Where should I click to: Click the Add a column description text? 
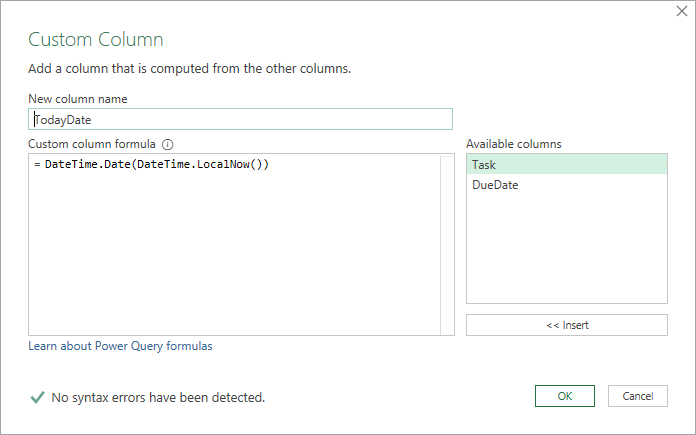pos(189,69)
